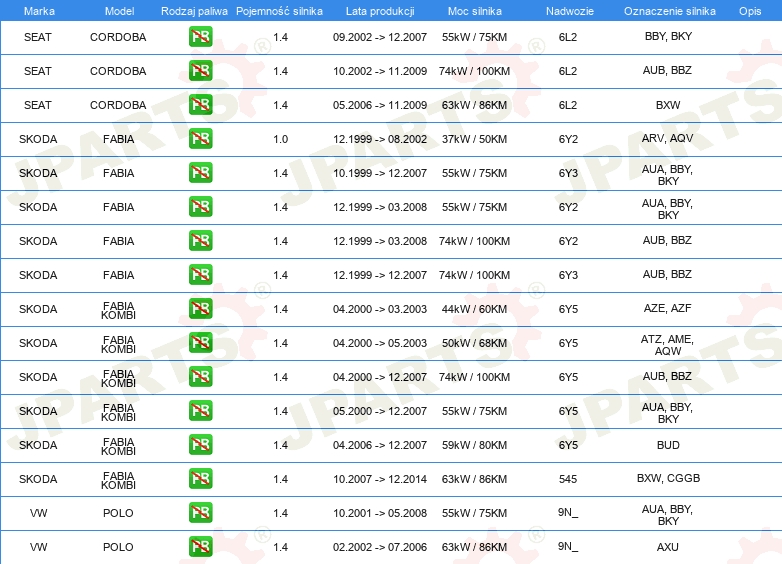Select SKODA brand cell in the ARV, AQV row

point(38,139)
